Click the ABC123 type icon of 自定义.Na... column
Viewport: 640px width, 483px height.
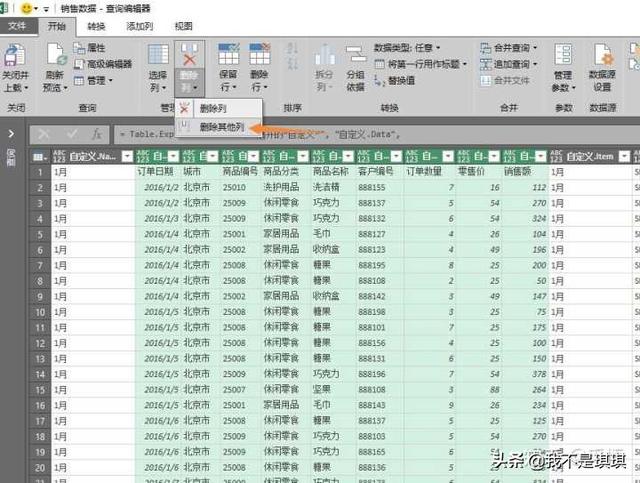60,156
